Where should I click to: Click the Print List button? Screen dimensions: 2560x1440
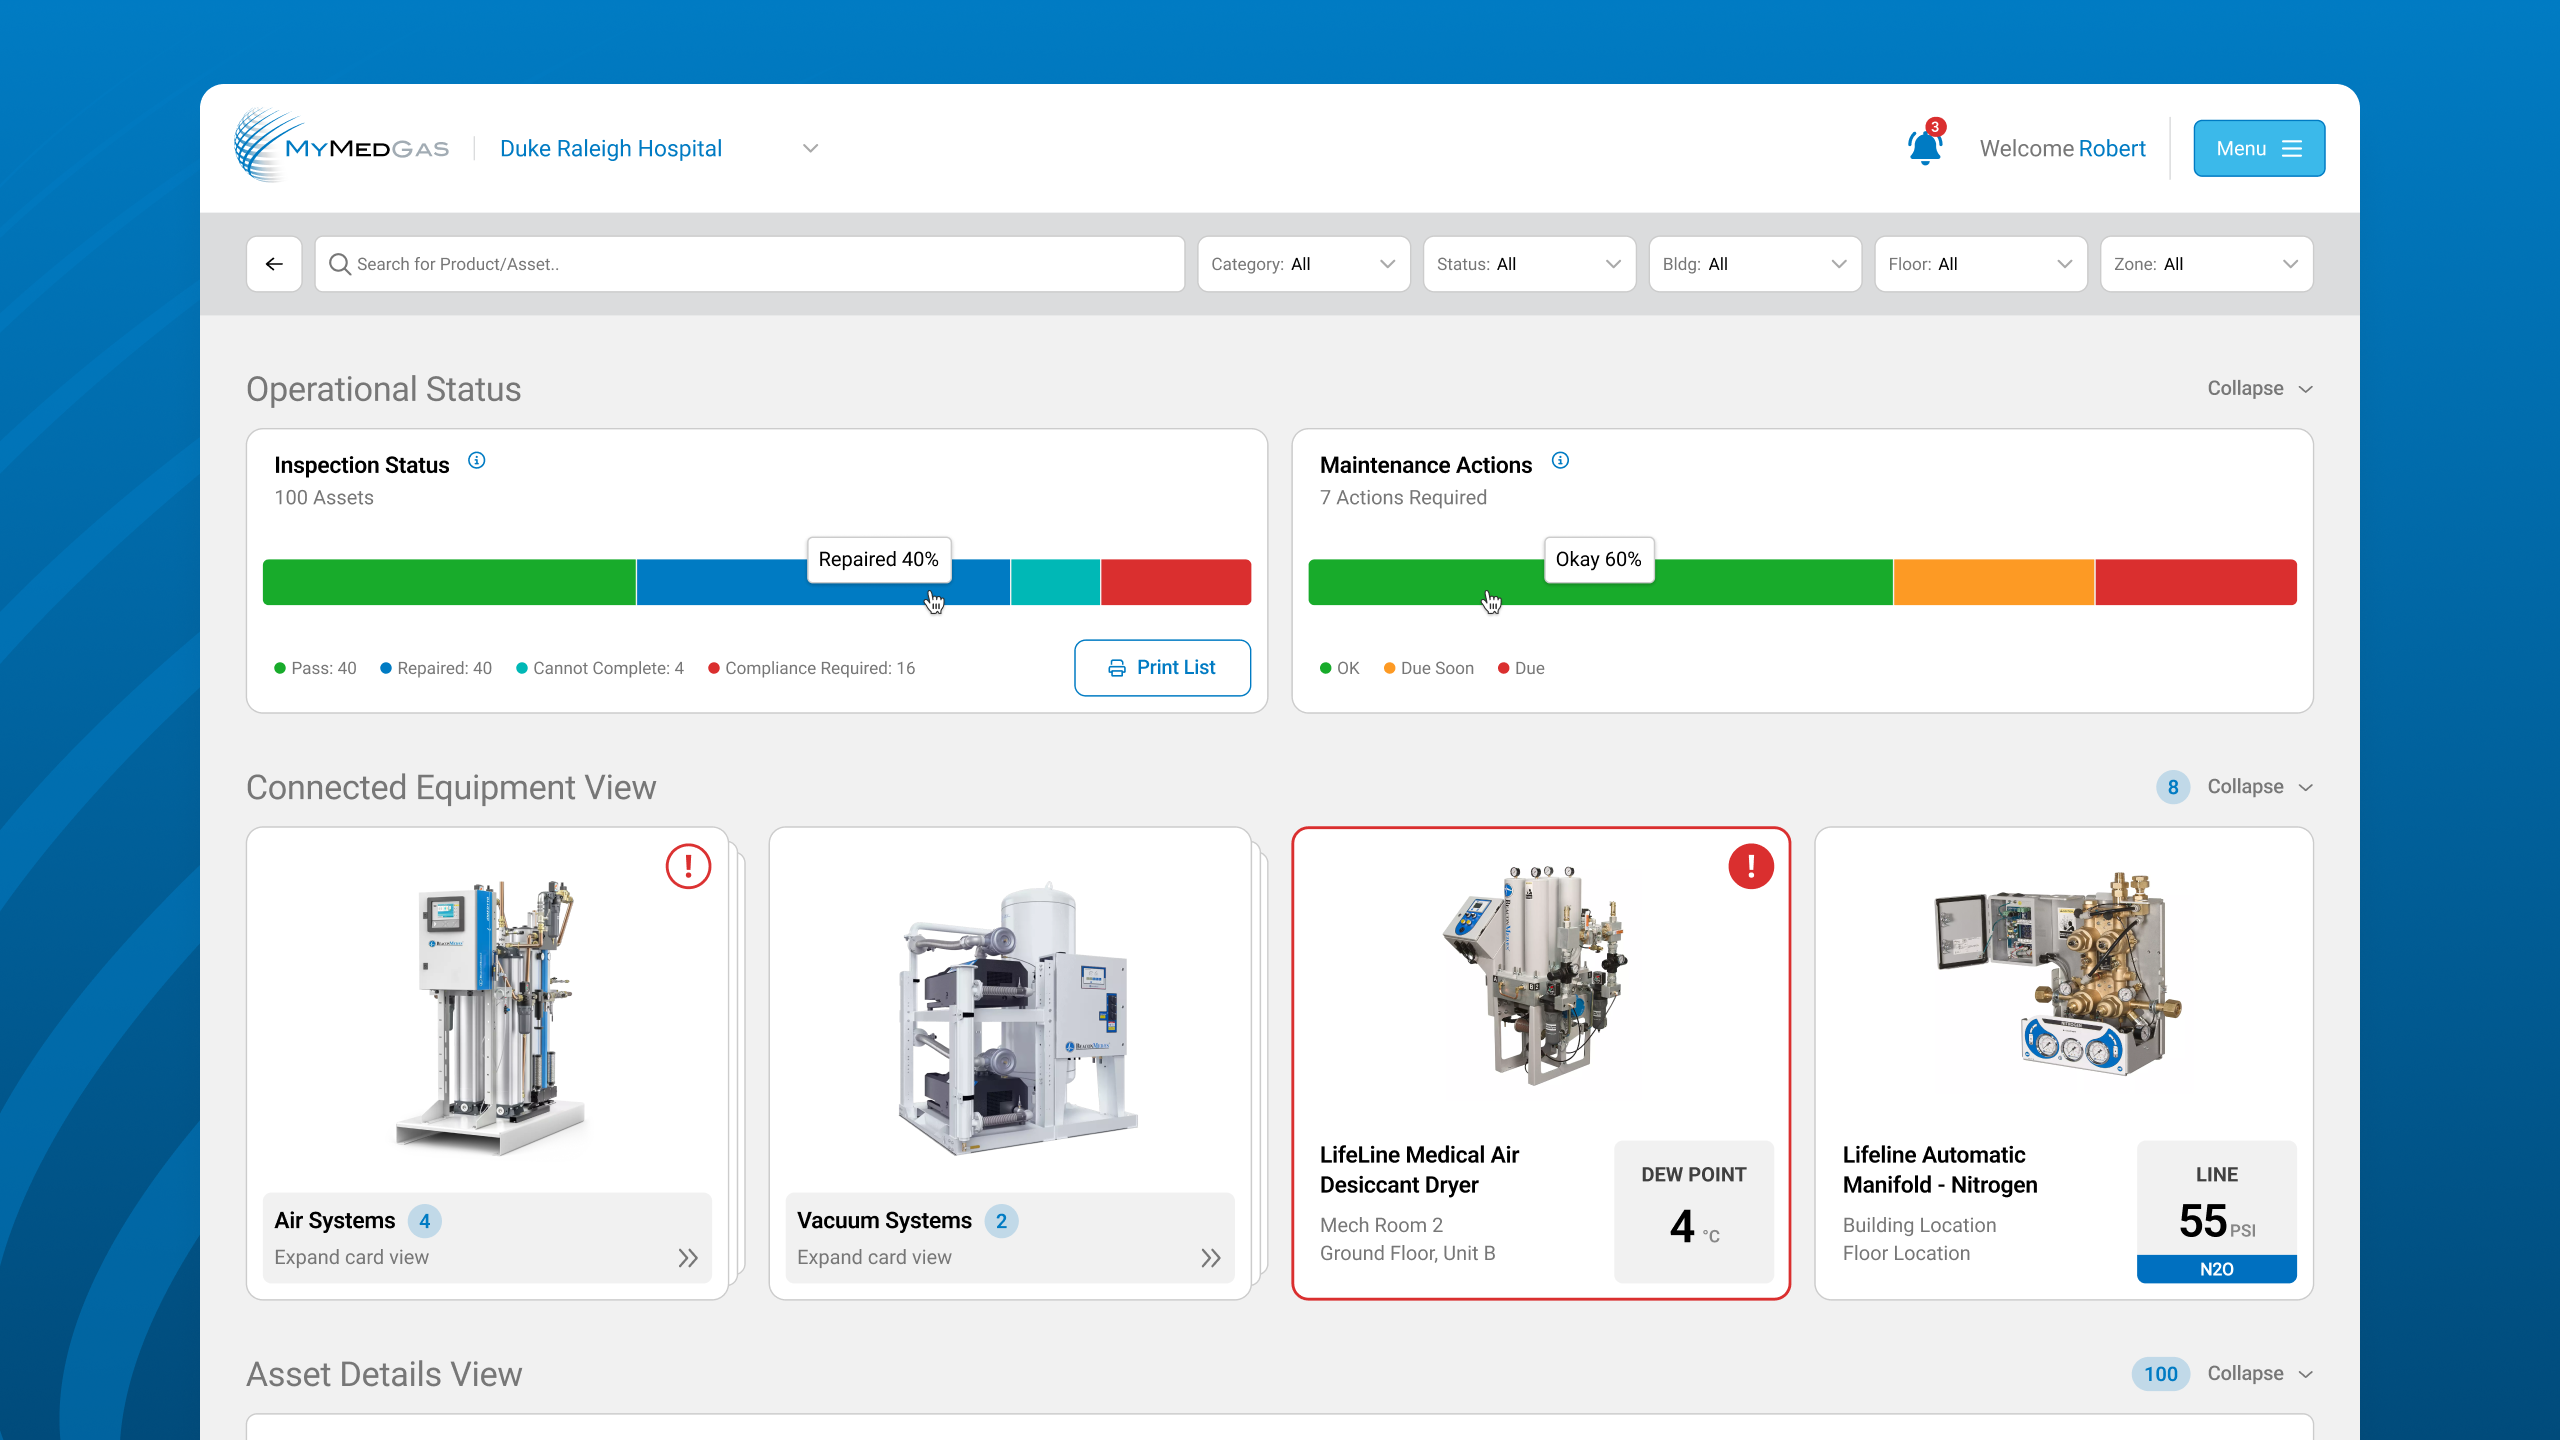tap(1162, 668)
